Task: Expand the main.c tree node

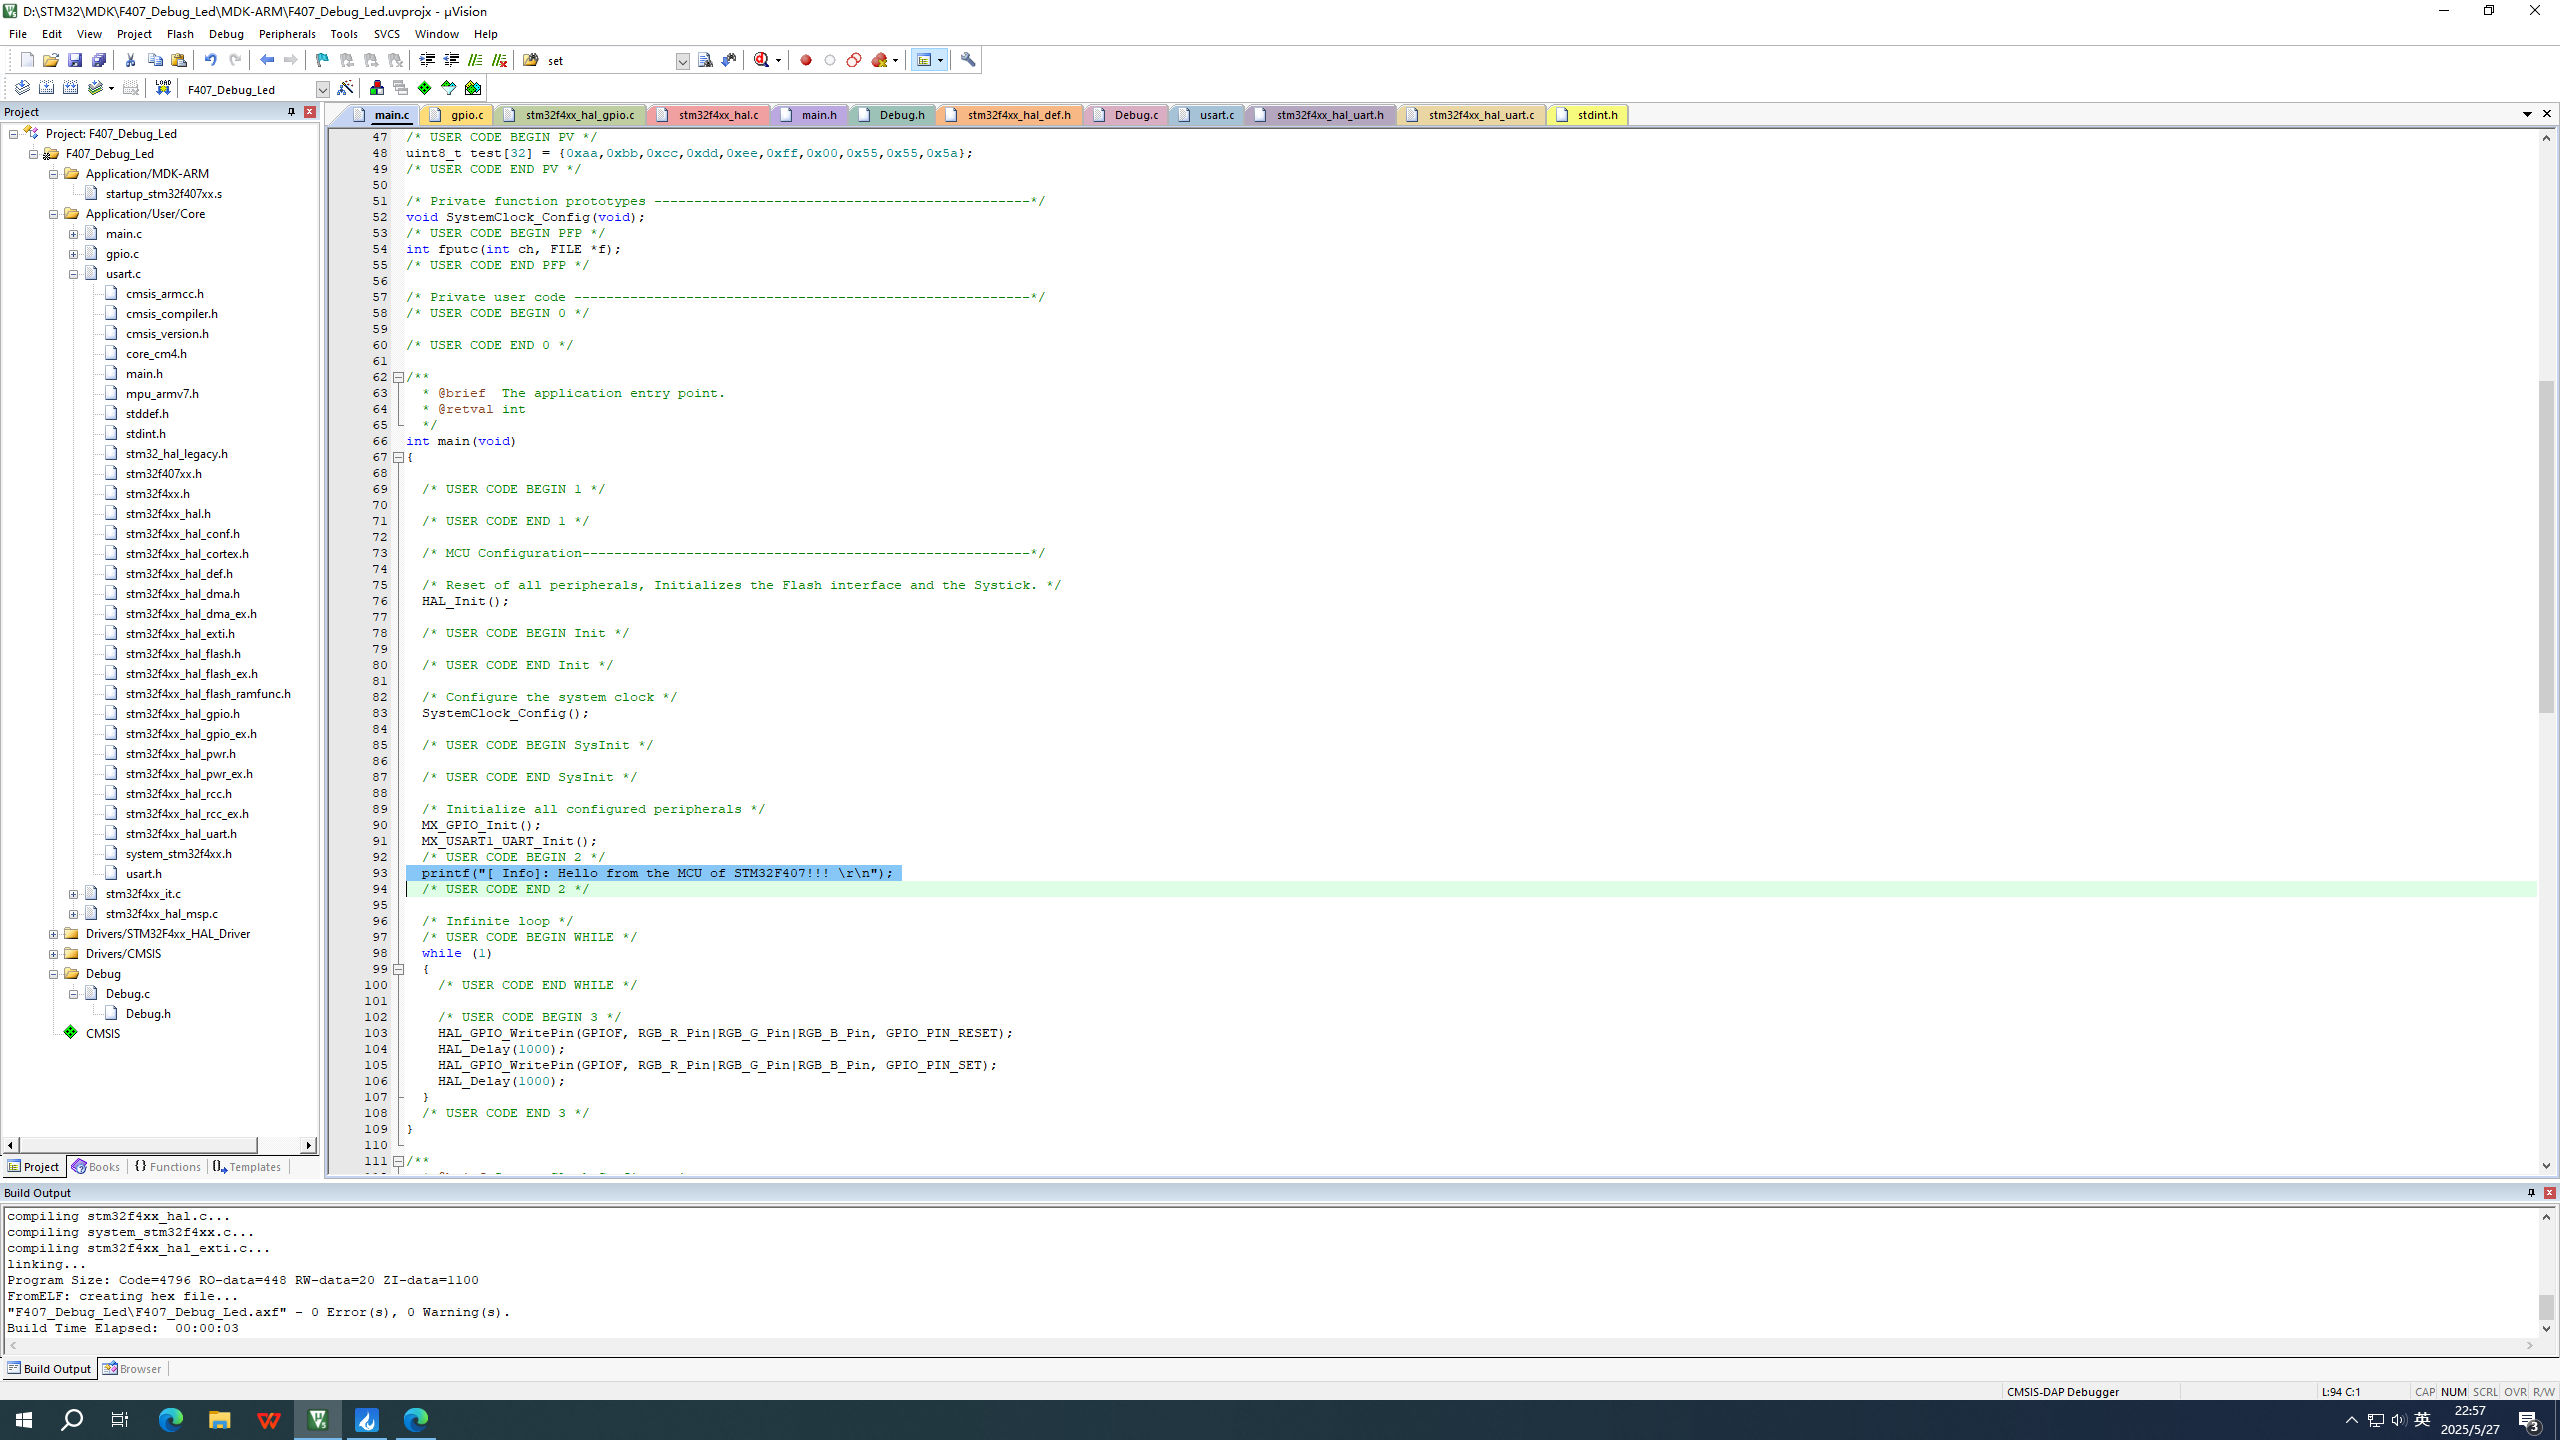Action: [x=73, y=234]
